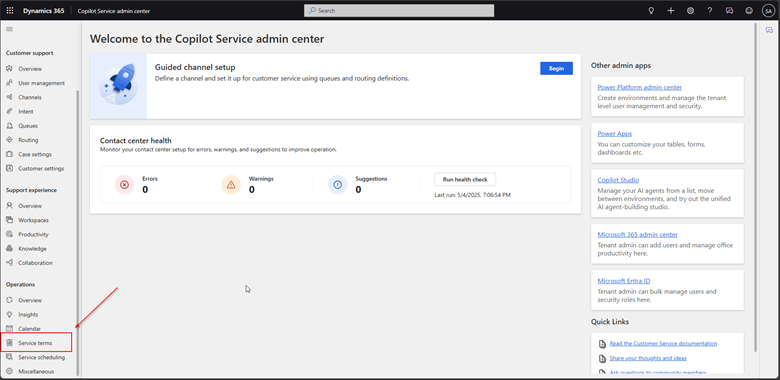Click the orange Warnings triangle icon

[x=231, y=185]
